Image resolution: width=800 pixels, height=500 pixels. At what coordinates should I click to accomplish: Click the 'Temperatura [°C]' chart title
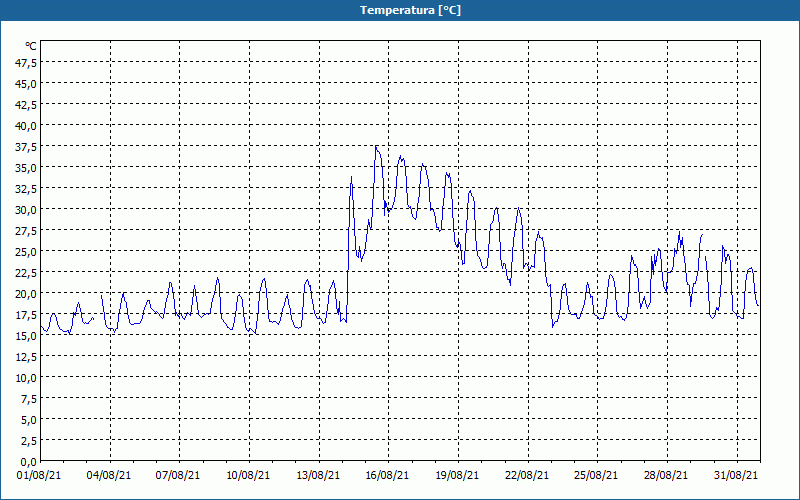click(410, 10)
